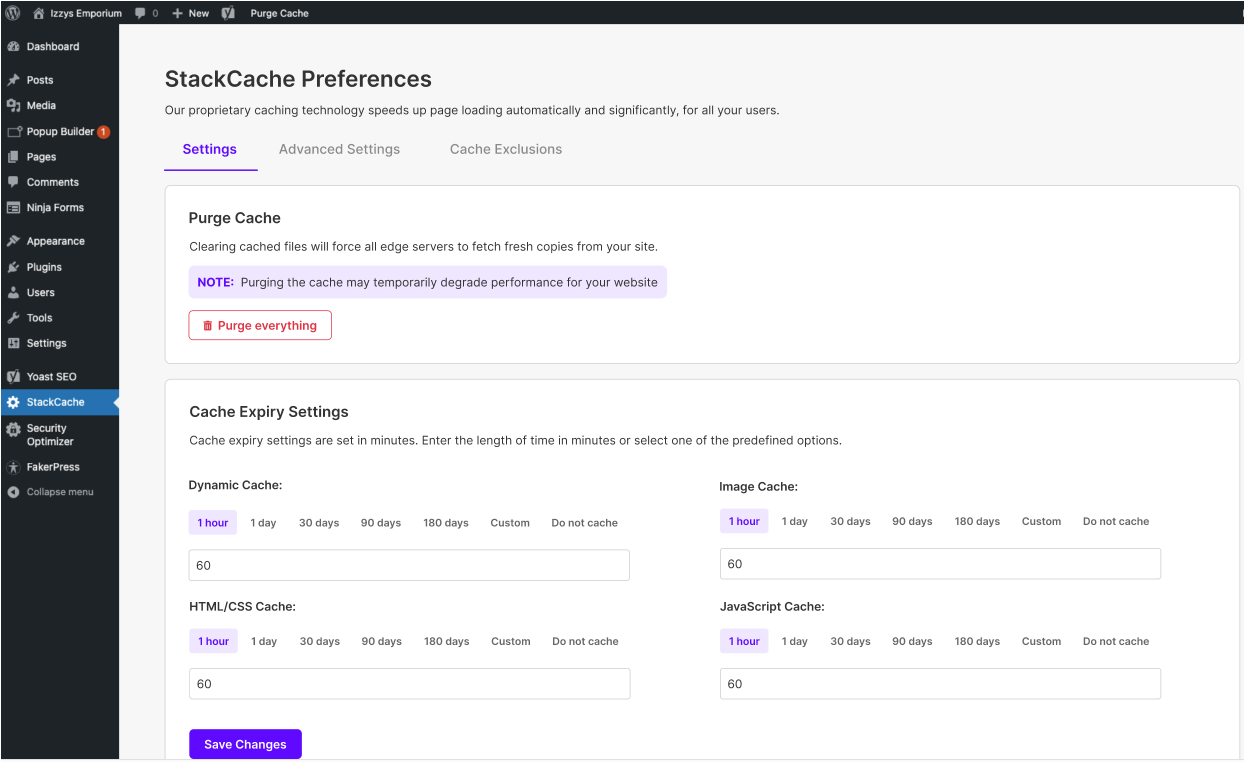Click the Posts pushpin icon
Screen dimensions: 1245x763
(13, 80)
